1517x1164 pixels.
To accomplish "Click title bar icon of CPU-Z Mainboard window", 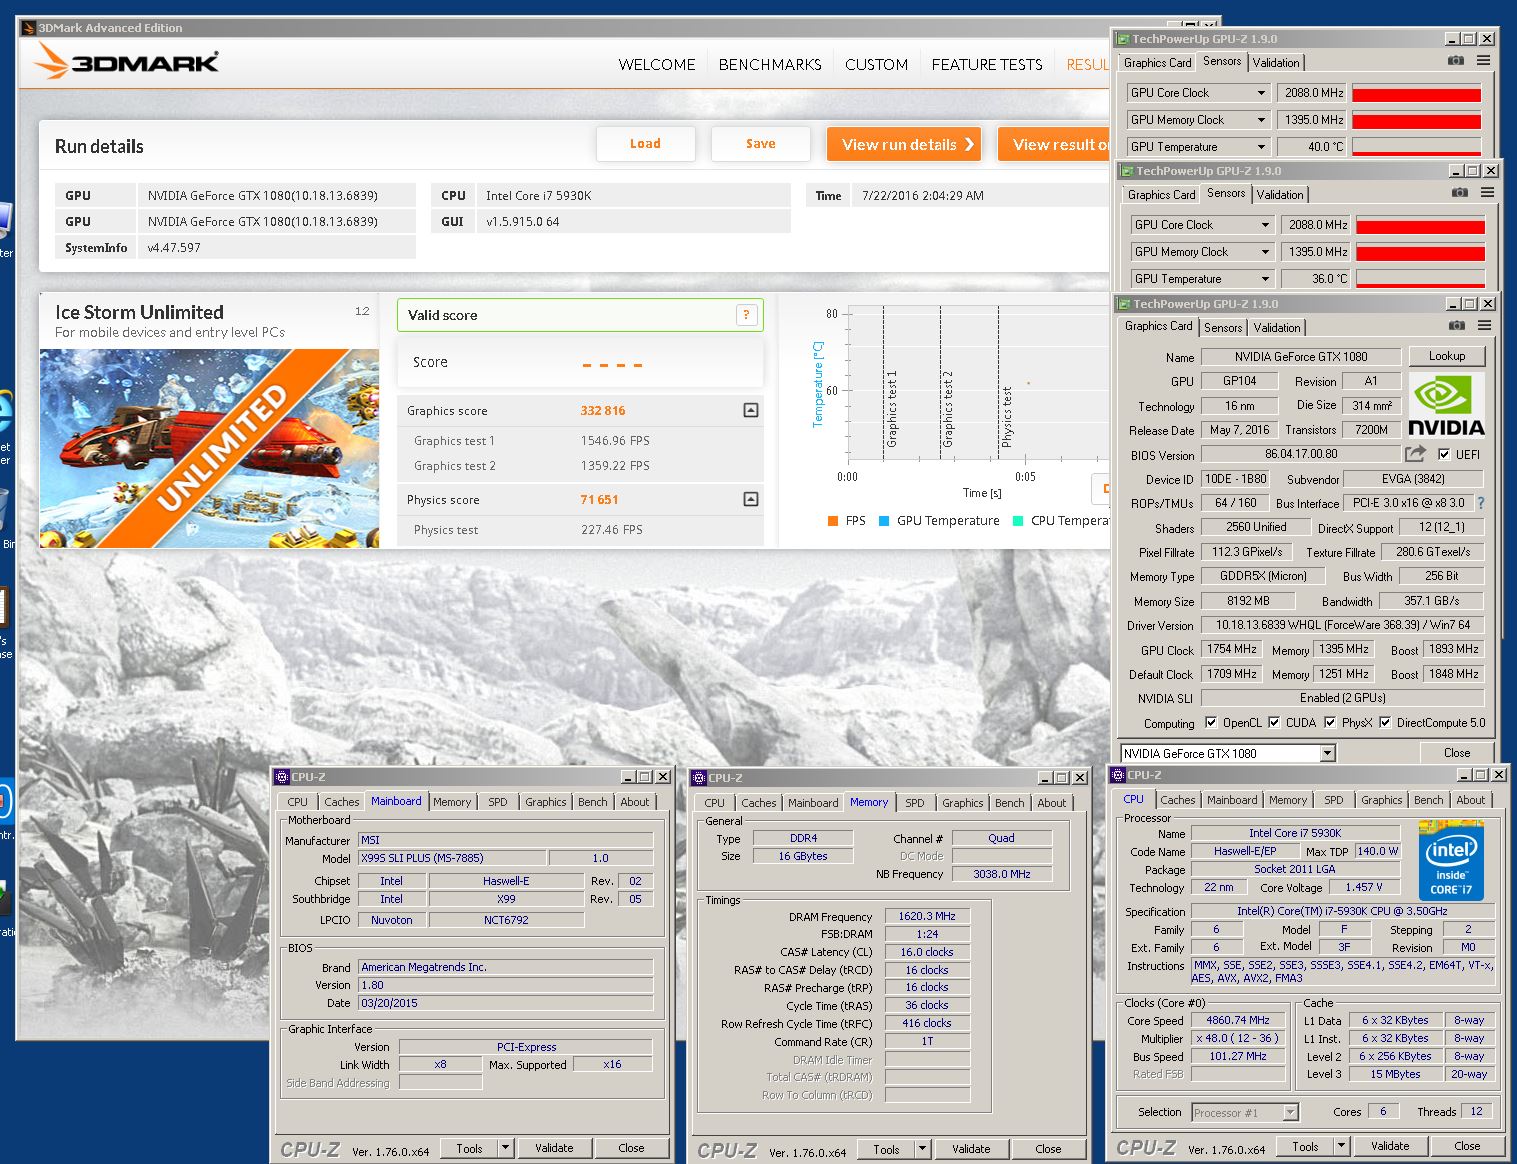I will click(282, 777).
